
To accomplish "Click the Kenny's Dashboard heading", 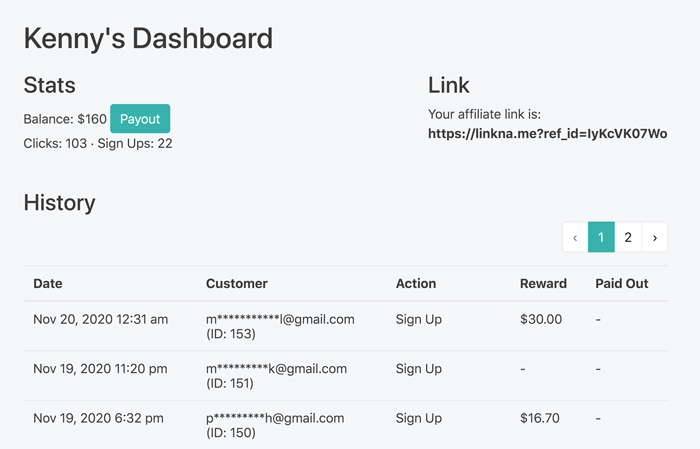I will pos(148,38).
